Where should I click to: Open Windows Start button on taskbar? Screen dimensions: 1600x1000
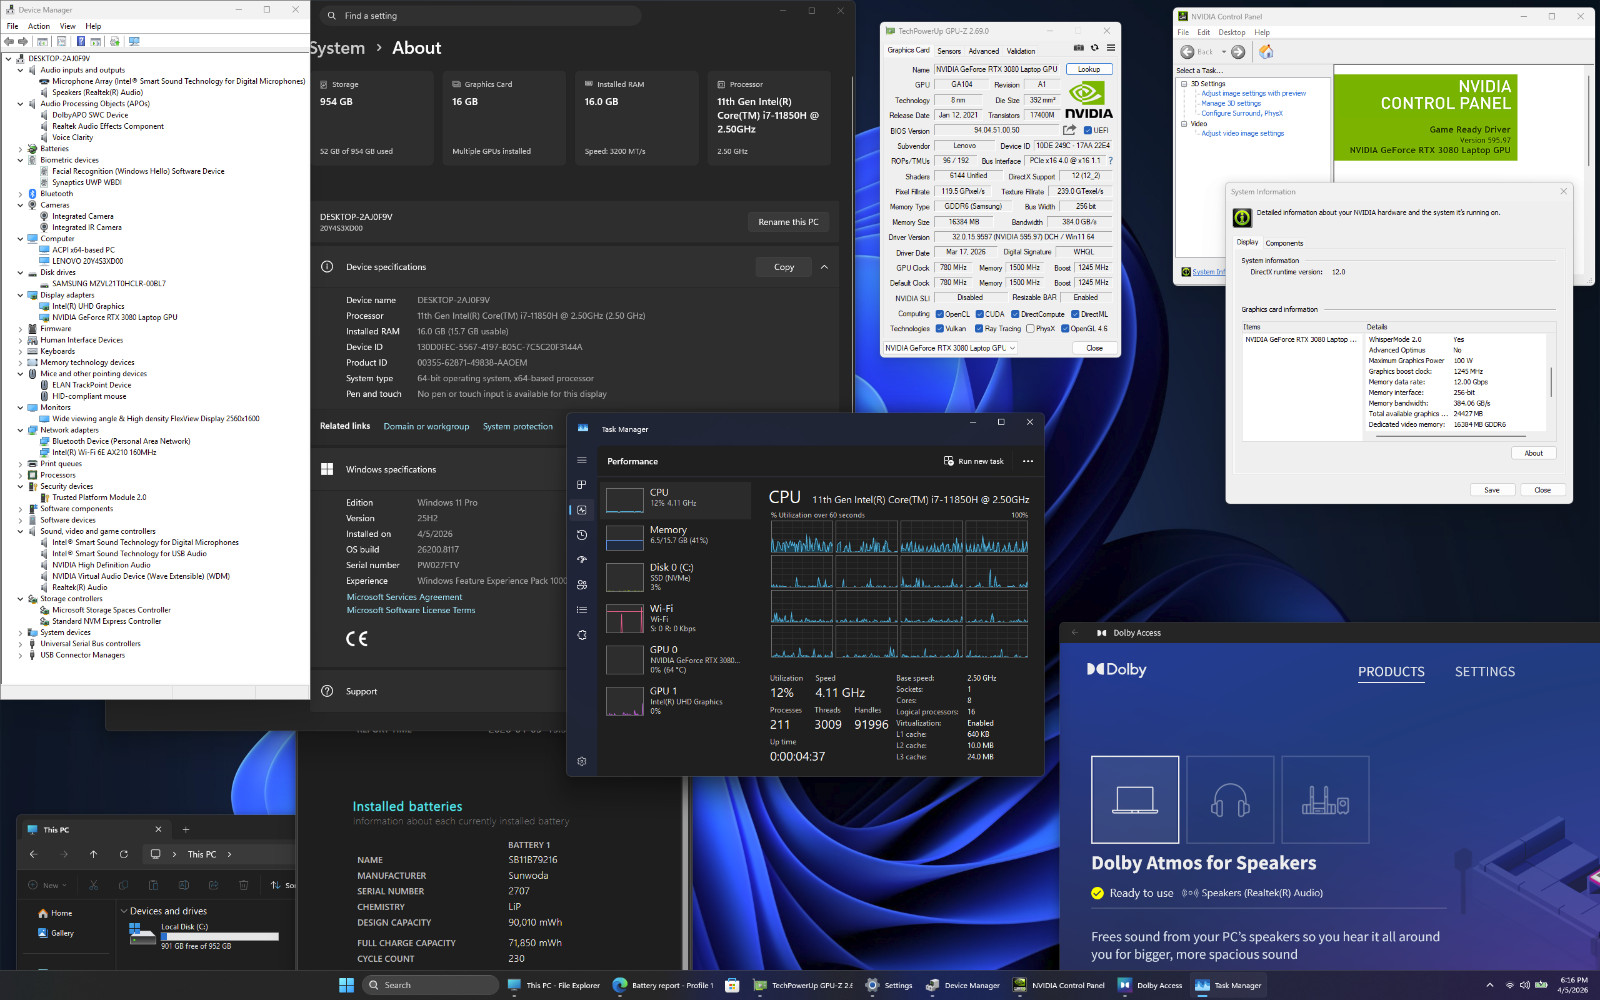(346, 985)
